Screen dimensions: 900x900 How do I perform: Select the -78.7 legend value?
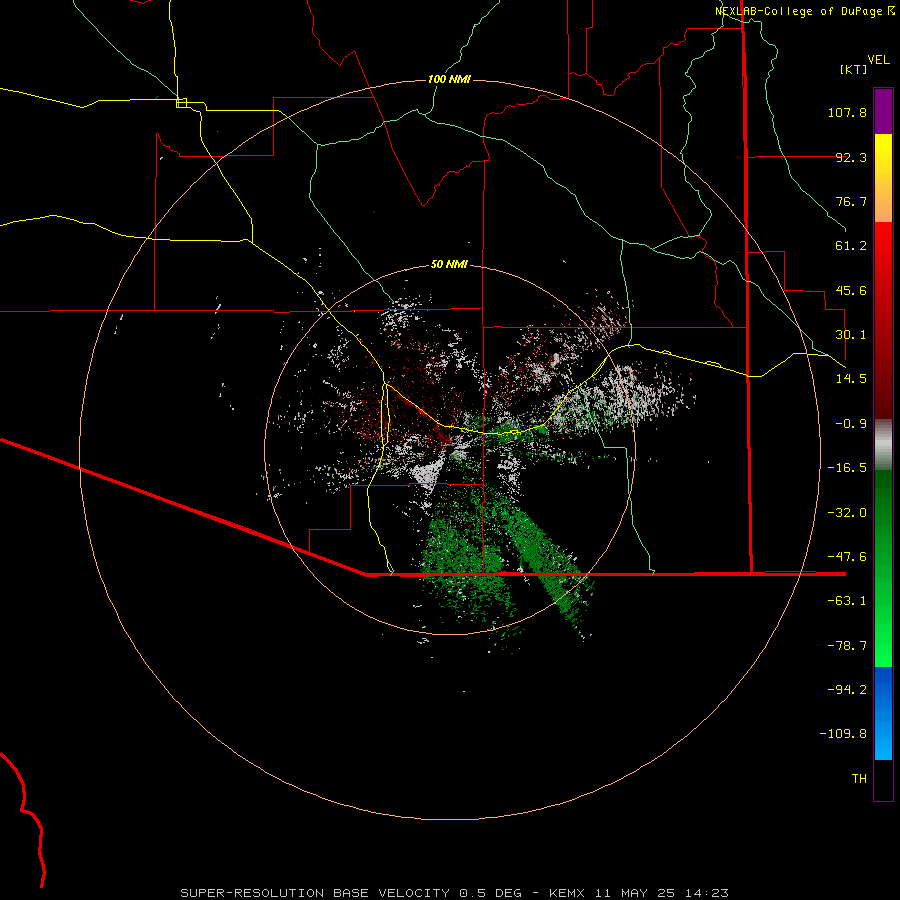847,646
